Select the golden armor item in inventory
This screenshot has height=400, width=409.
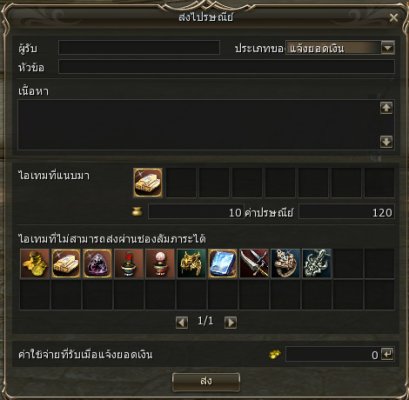(x=191, y=263)
